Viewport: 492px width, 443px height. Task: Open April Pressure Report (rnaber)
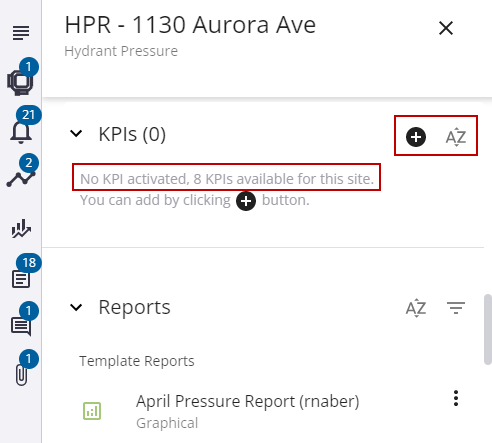click(x=247, y=401)
